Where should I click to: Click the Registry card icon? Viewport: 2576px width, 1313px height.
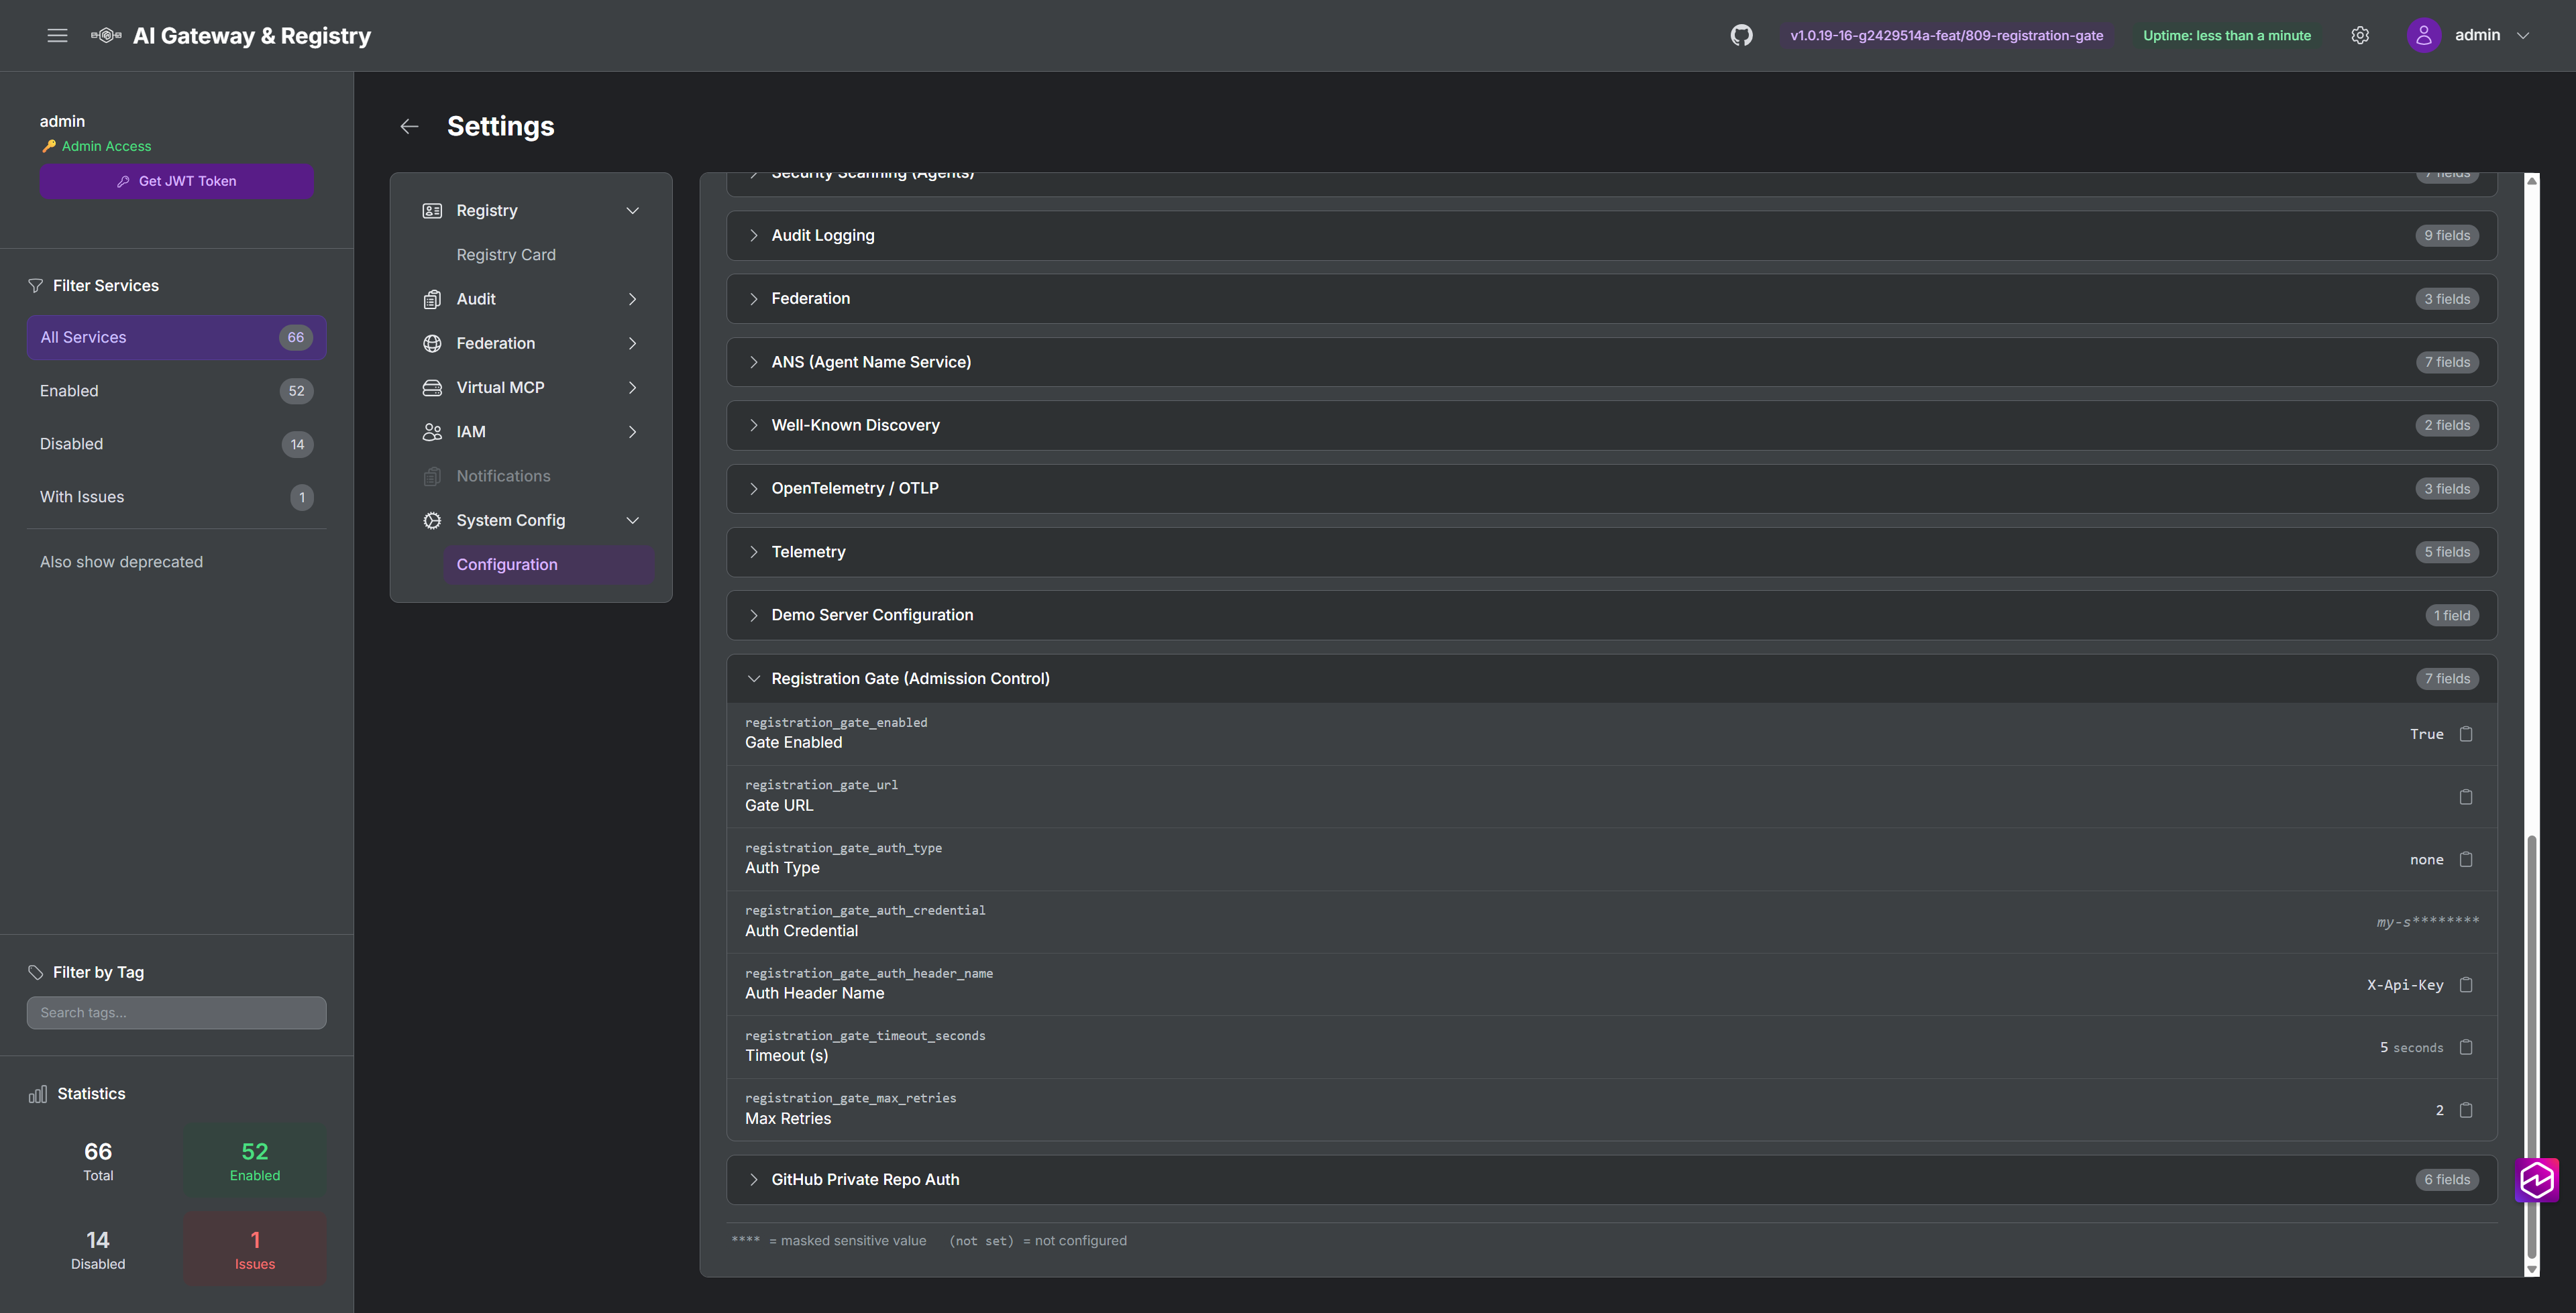(432, 210)
